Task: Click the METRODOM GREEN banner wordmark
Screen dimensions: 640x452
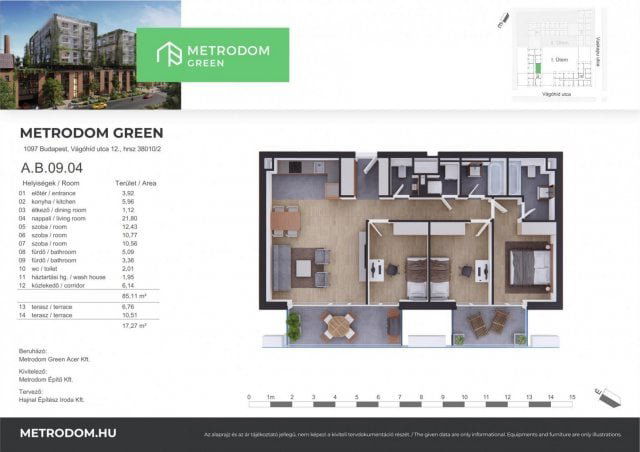Action: point(228,56)
